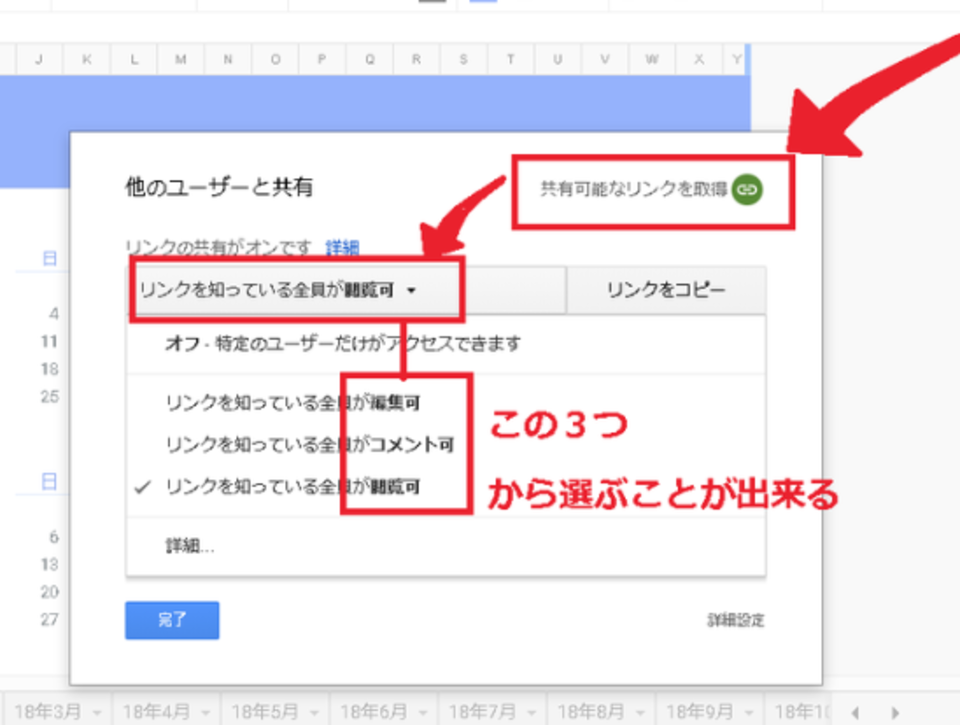
Task: Select column K header
Action: (x=86, y=59)
